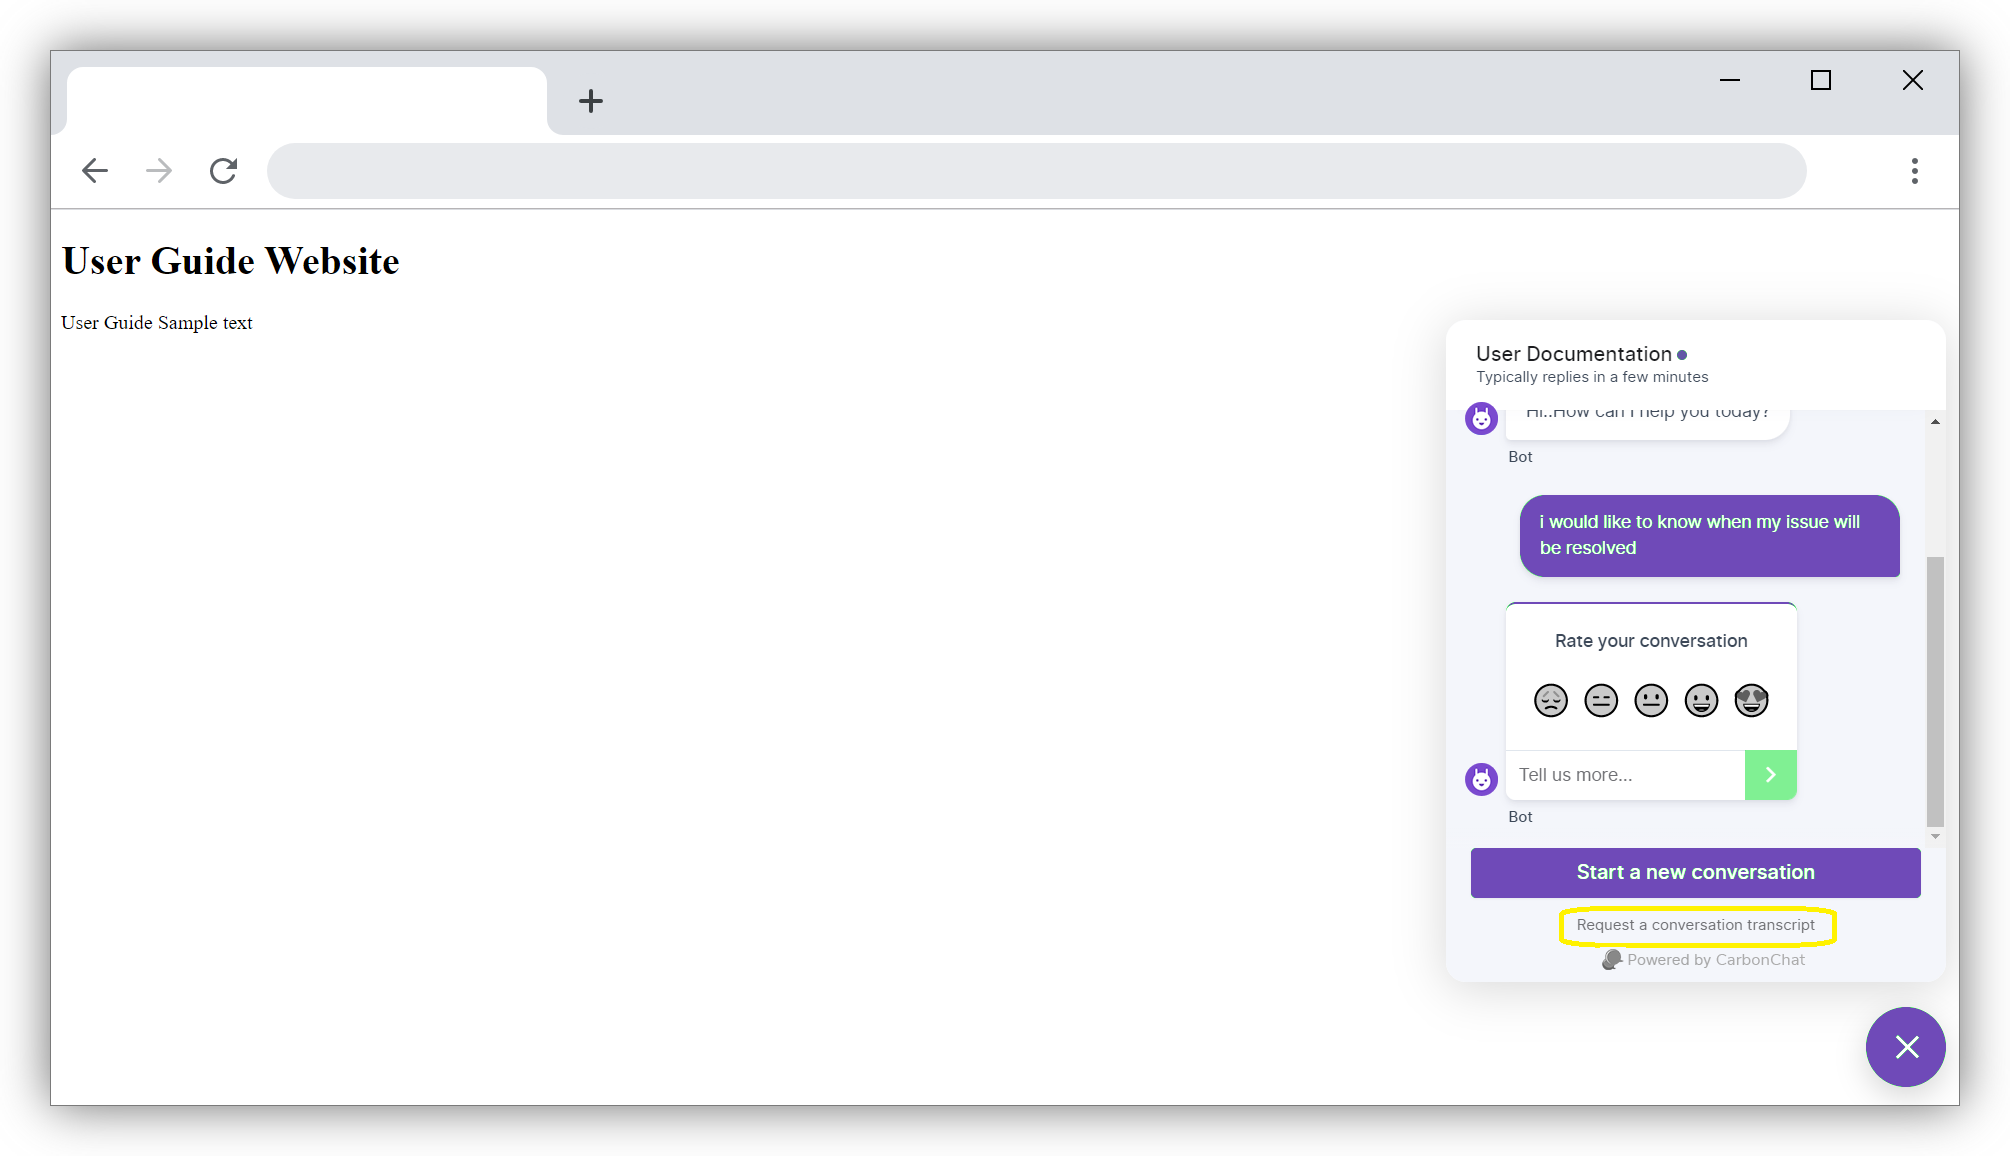Request a conversation transcript
Screen dimensions: 2010x1156
[x=1695, y=925]
